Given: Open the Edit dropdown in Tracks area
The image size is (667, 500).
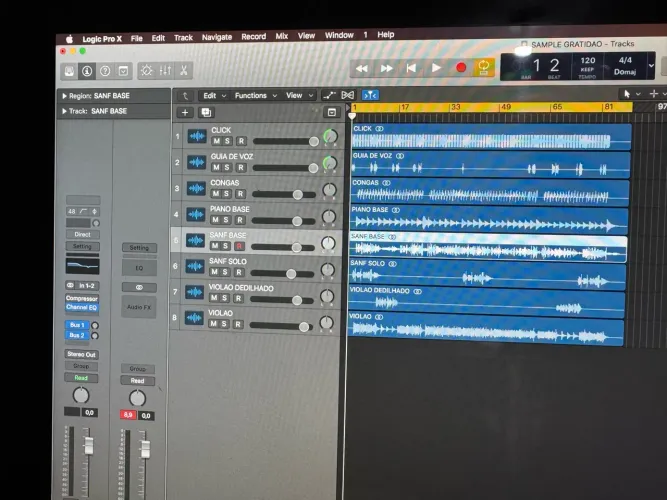Looking at the screenshot, I should (x=214, y=96).
